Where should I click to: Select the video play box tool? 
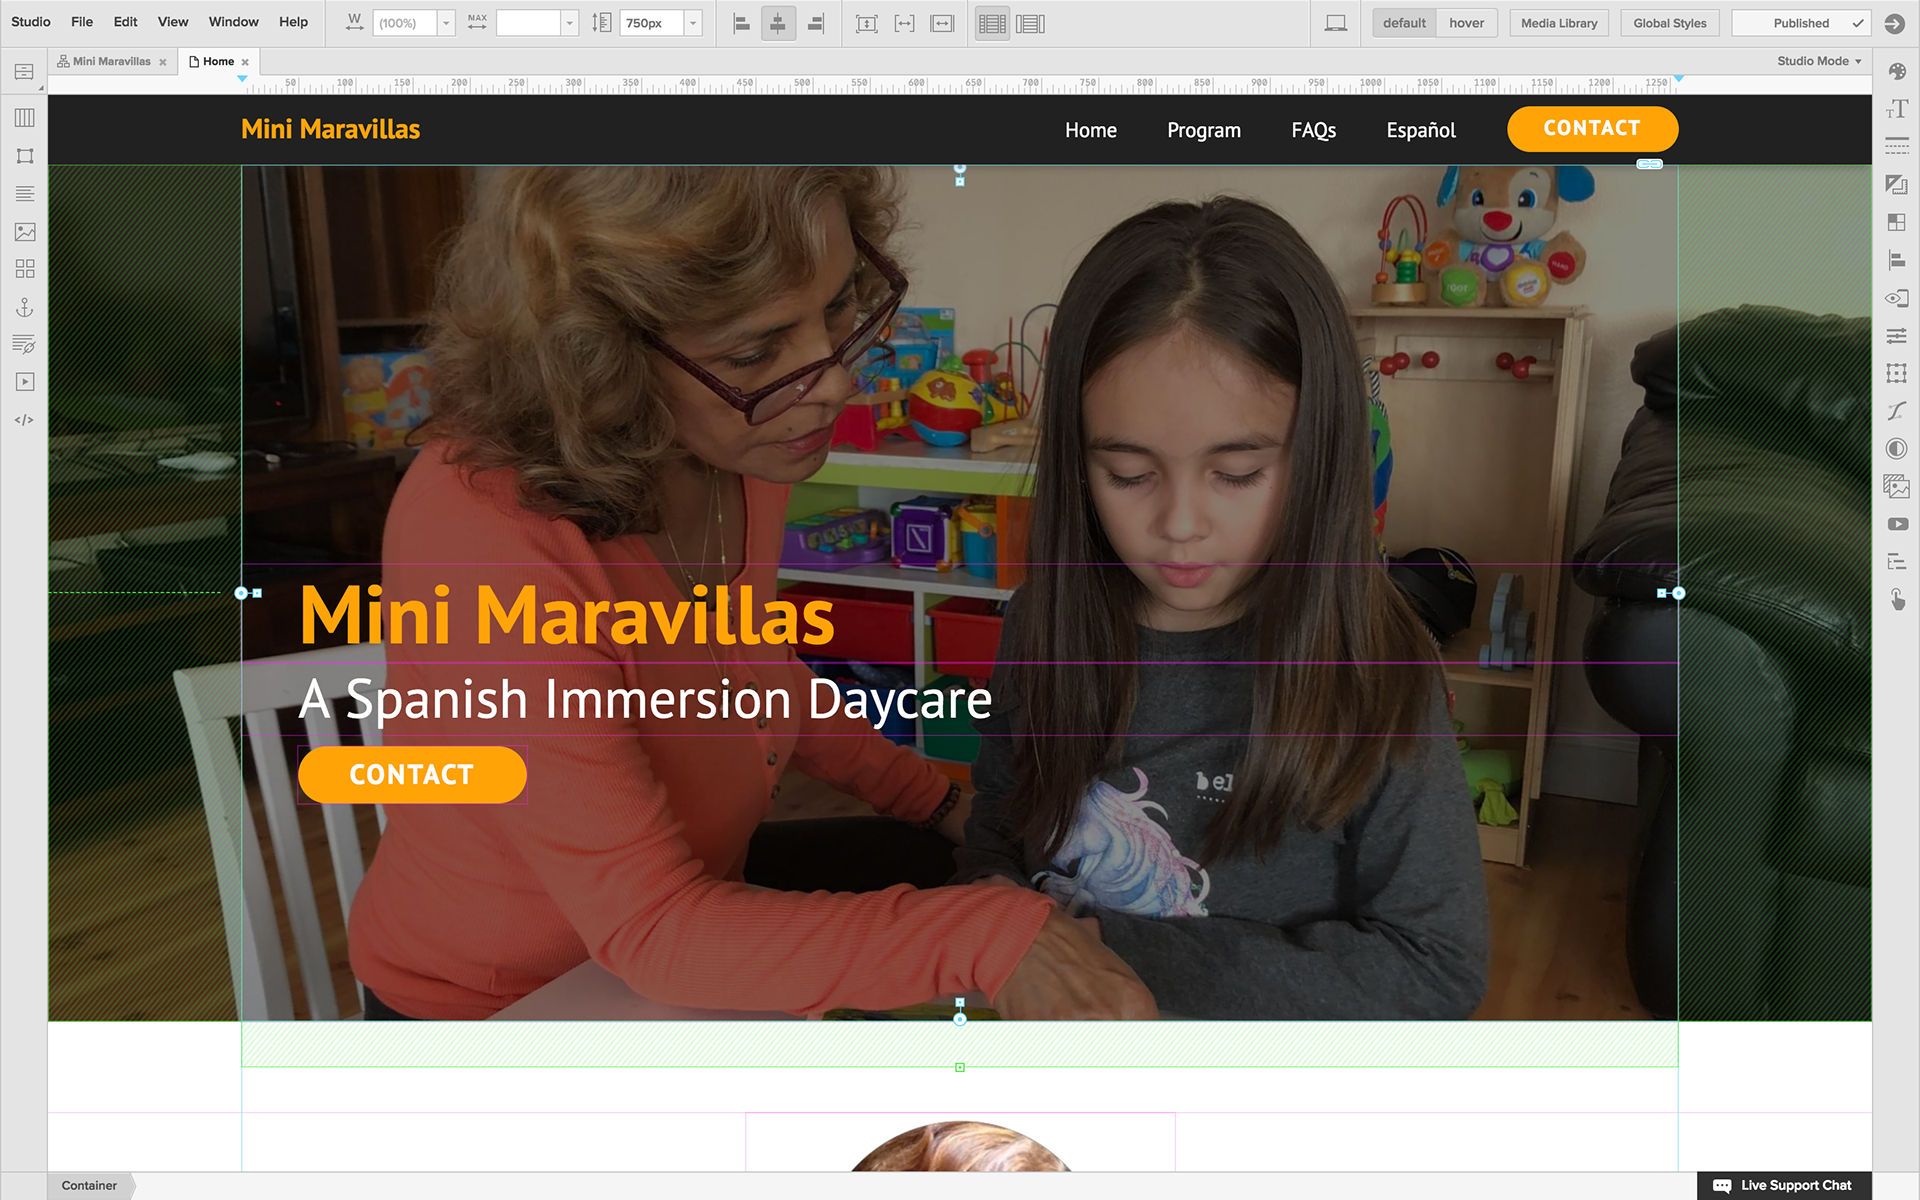(25, 382)
